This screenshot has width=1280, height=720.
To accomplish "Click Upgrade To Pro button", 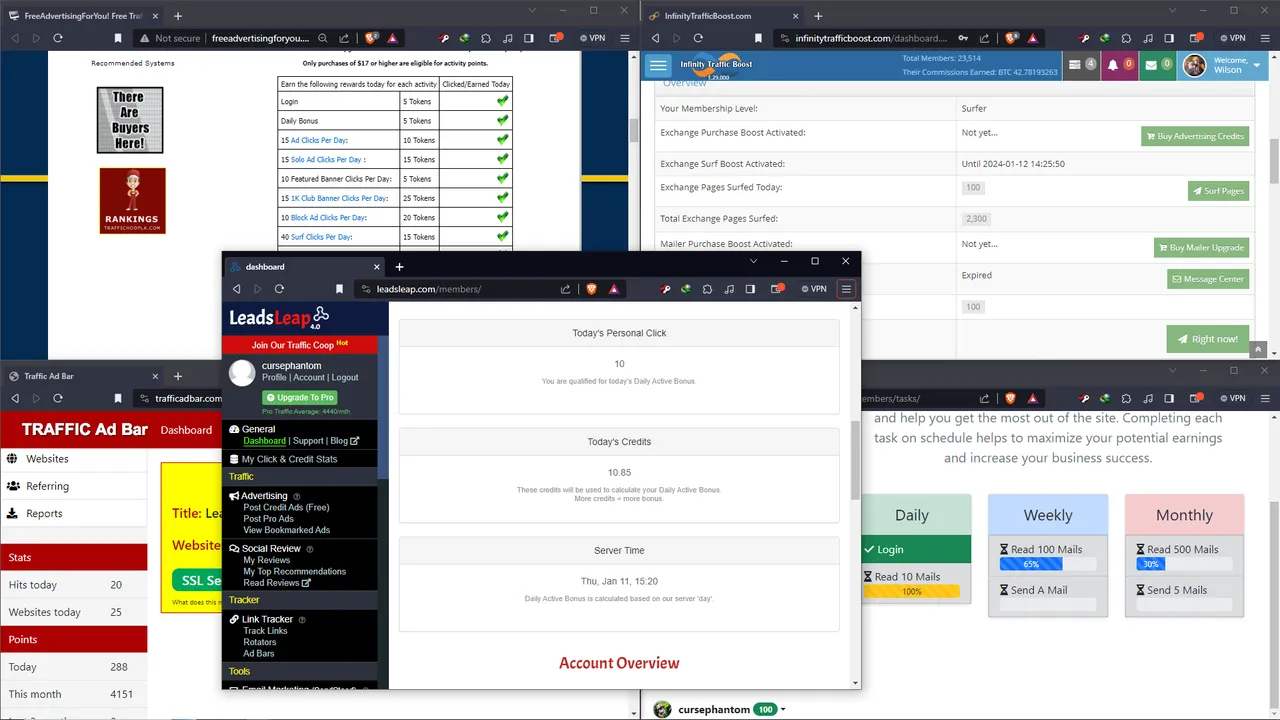I will [x=299, y=398].
